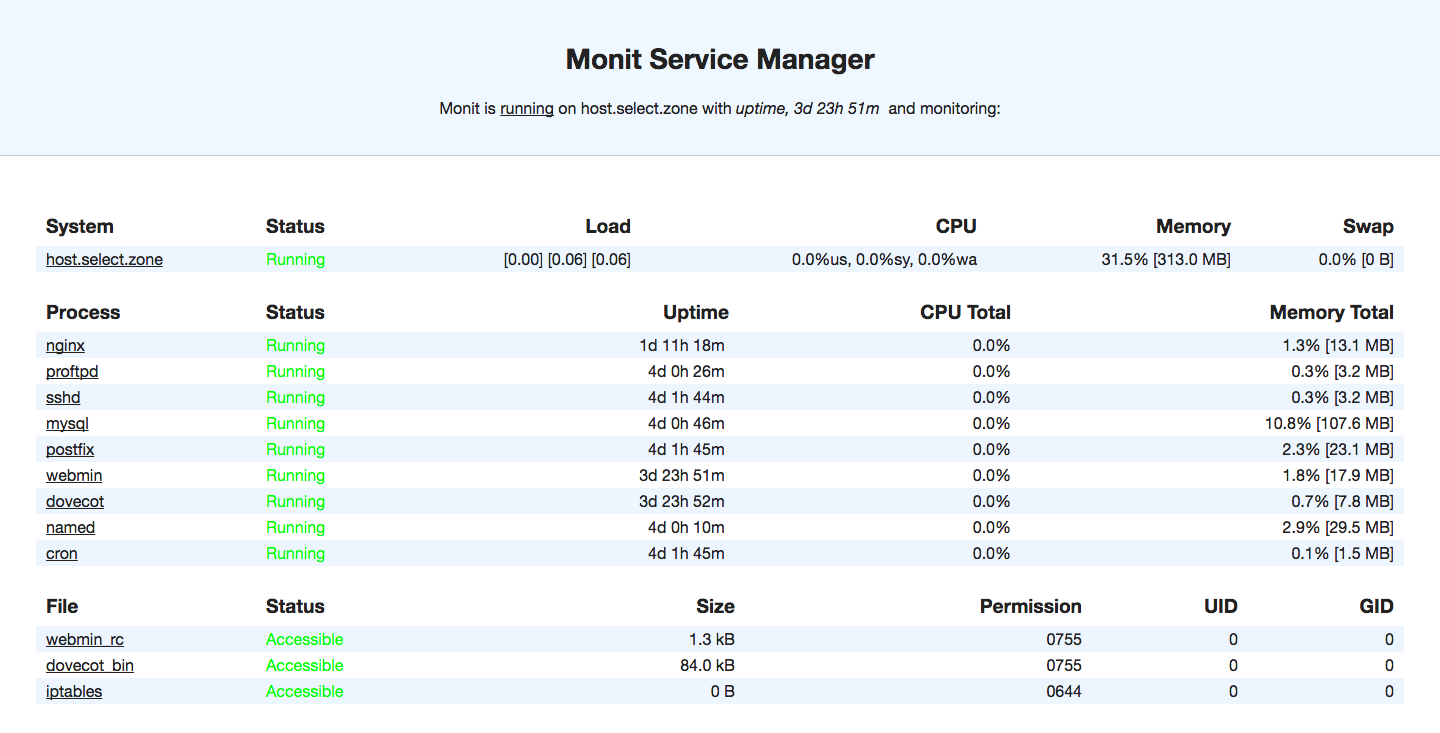Click the Accessible status of iptables

pyautogui.click(x=305, y=691)
